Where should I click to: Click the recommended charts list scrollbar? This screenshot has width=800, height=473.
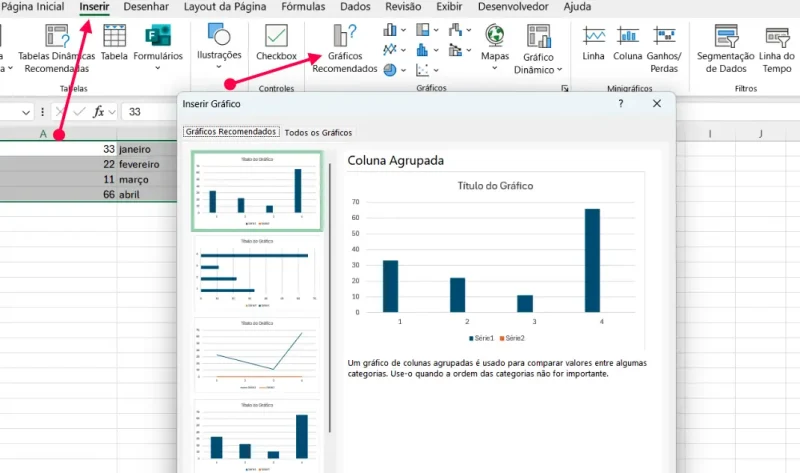(x=330, y=298)
